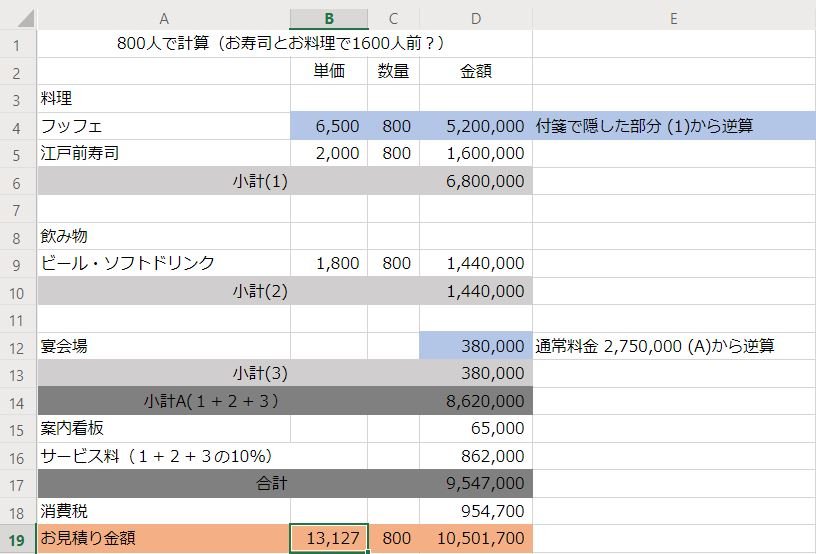Click the 800 quantity in row 5
Image resolution: width=816 pixels, height=554 pixels.
(x=393, y=153)
